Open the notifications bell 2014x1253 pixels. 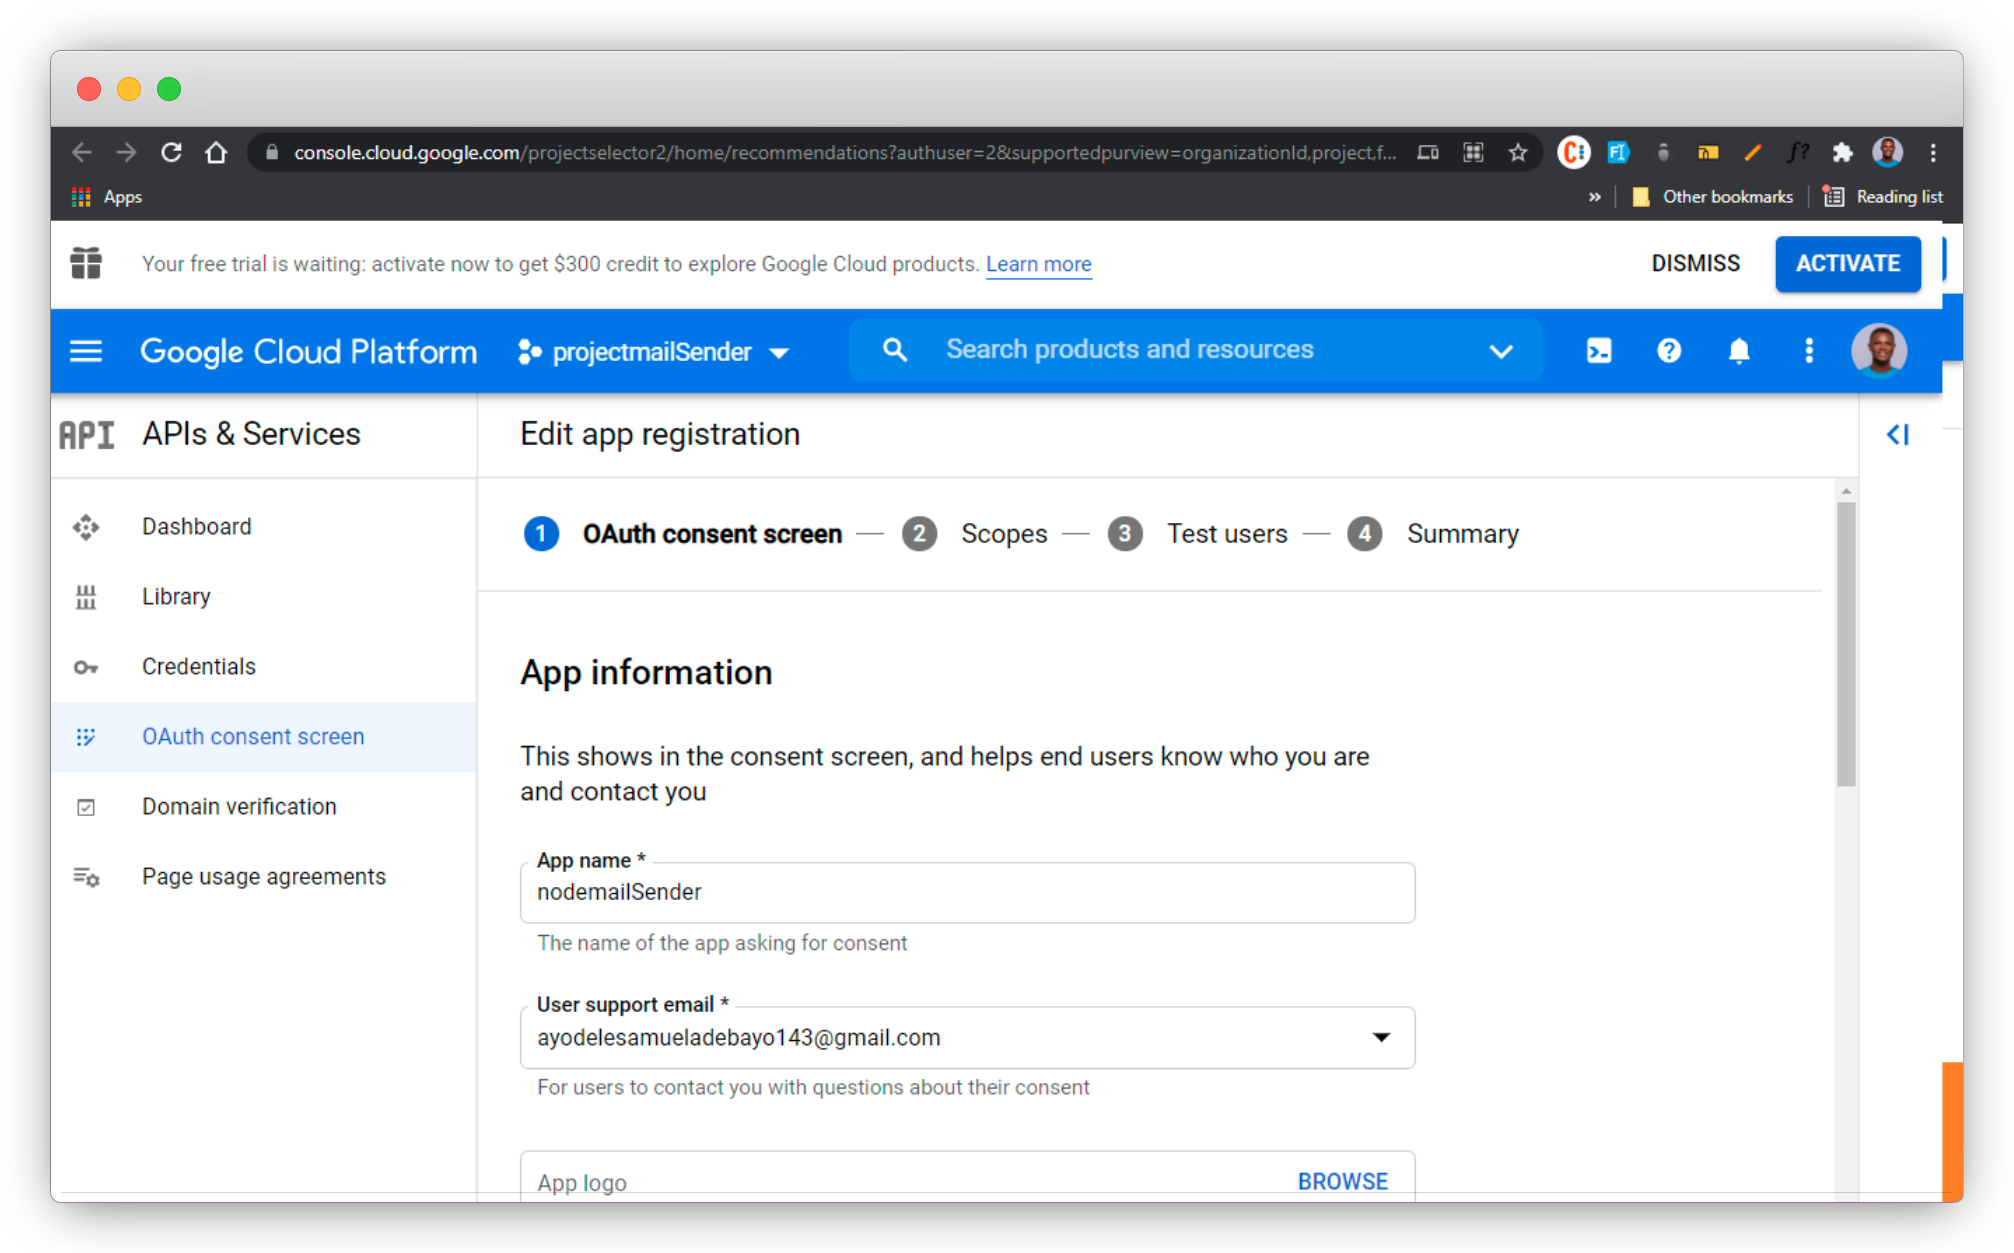tap(1739, 351)
